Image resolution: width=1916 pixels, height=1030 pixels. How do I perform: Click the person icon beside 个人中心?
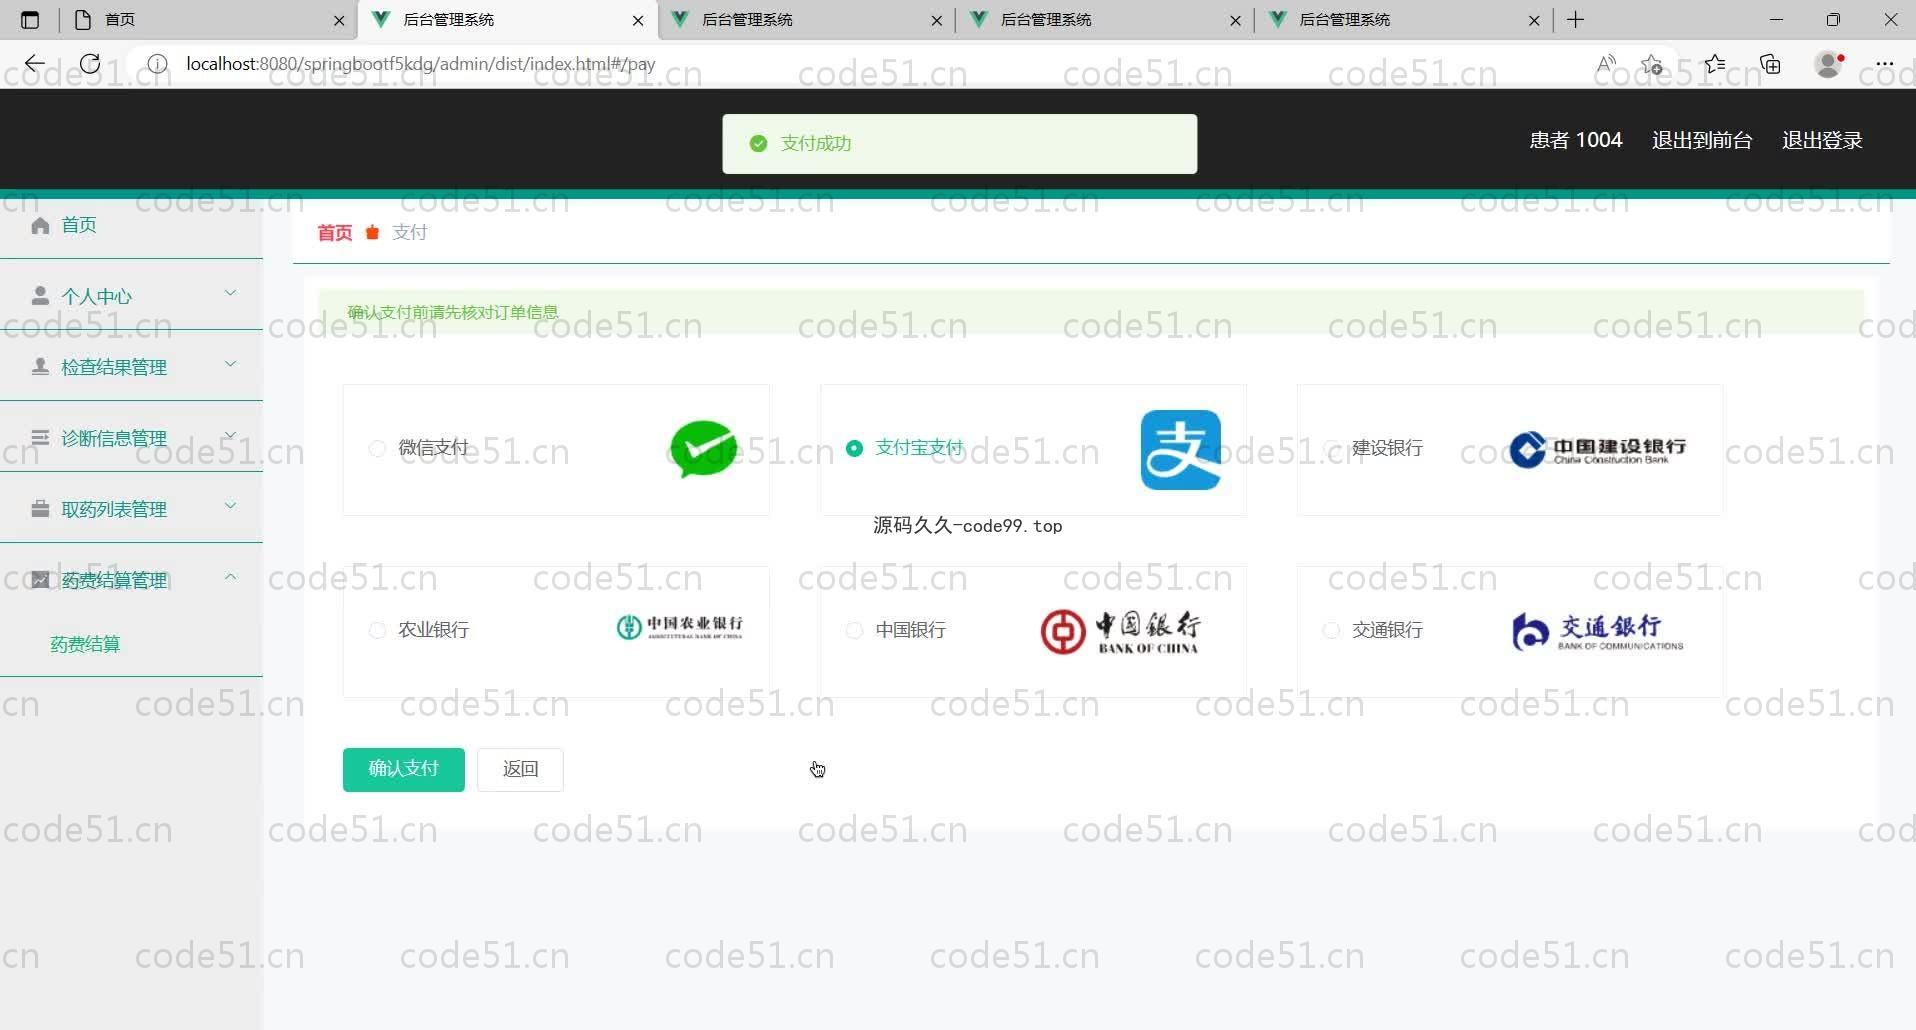[40, 296]
